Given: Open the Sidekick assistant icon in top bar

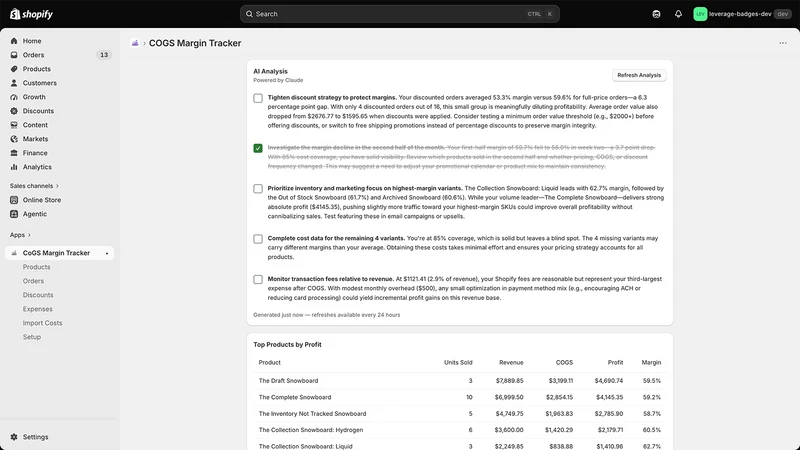Looking at the screenshot, I should (656, 14).
